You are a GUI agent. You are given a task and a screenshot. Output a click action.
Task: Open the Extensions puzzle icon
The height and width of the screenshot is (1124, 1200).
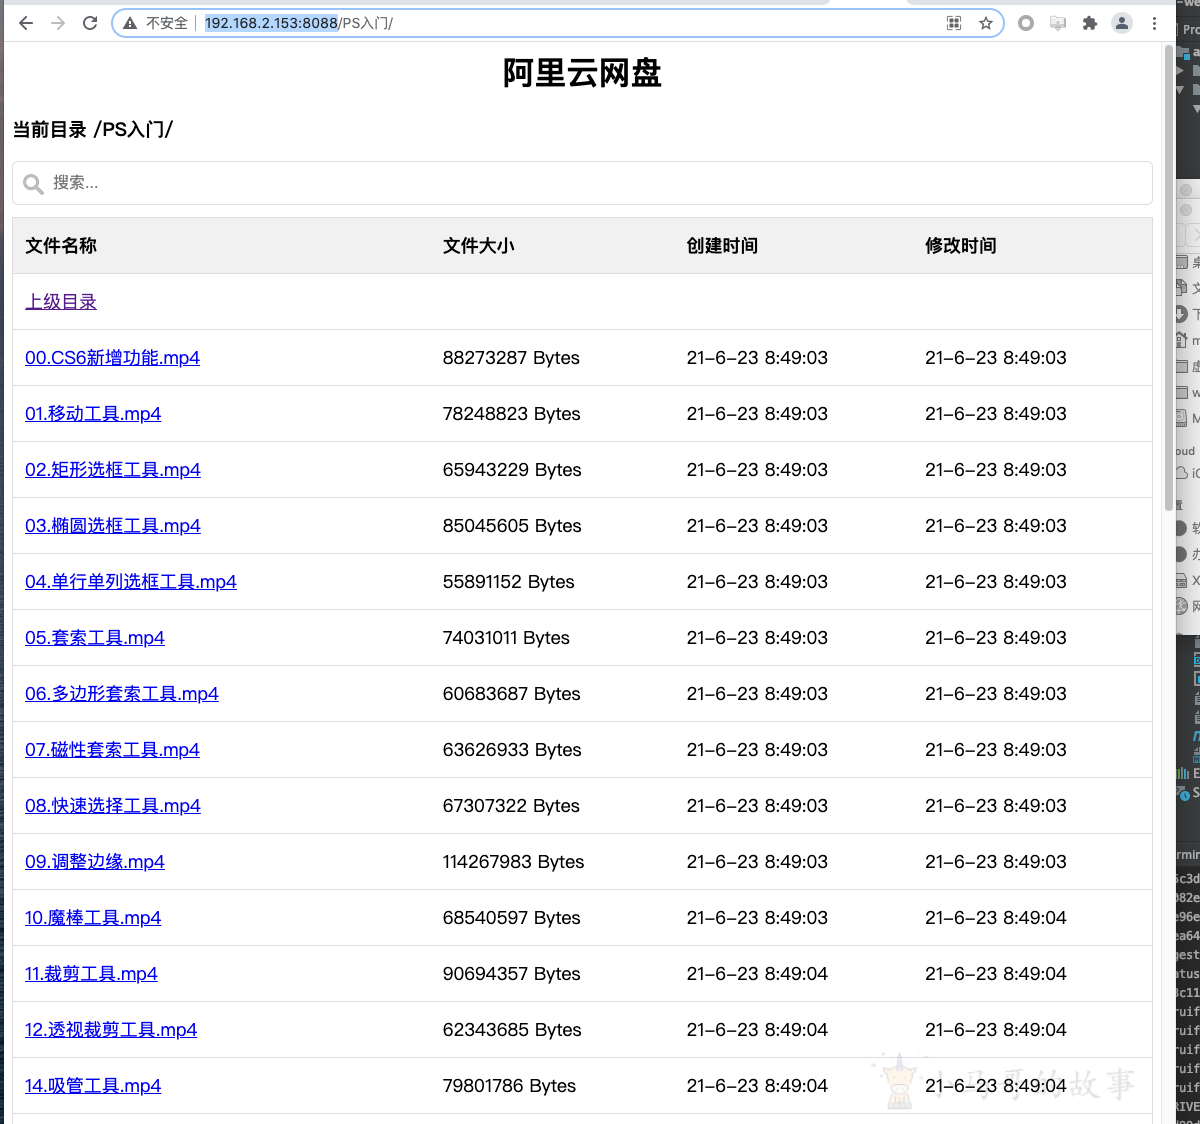click(1090, 23)
